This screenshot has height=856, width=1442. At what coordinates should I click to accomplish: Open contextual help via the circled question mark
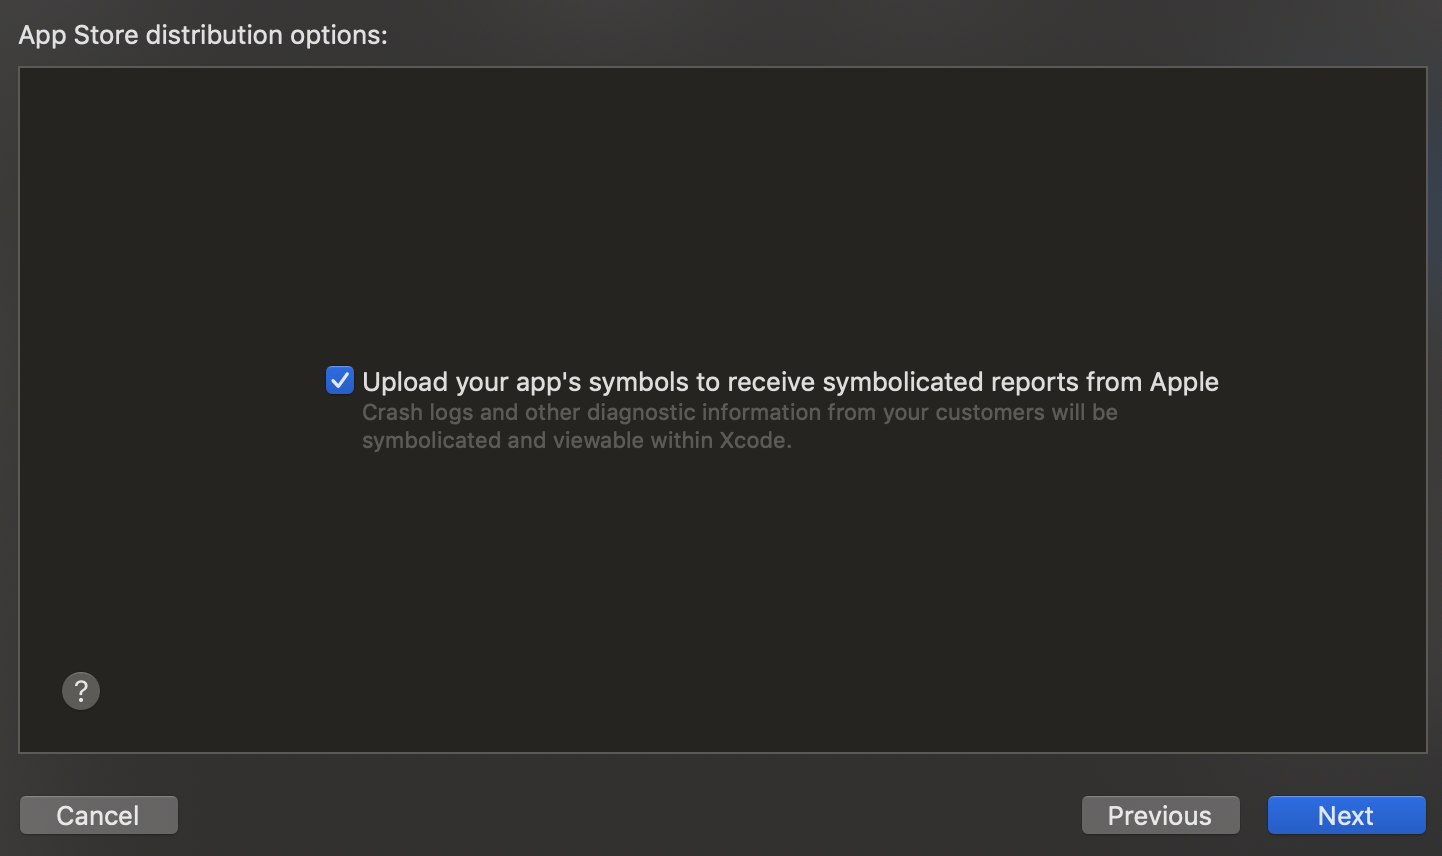81,690
